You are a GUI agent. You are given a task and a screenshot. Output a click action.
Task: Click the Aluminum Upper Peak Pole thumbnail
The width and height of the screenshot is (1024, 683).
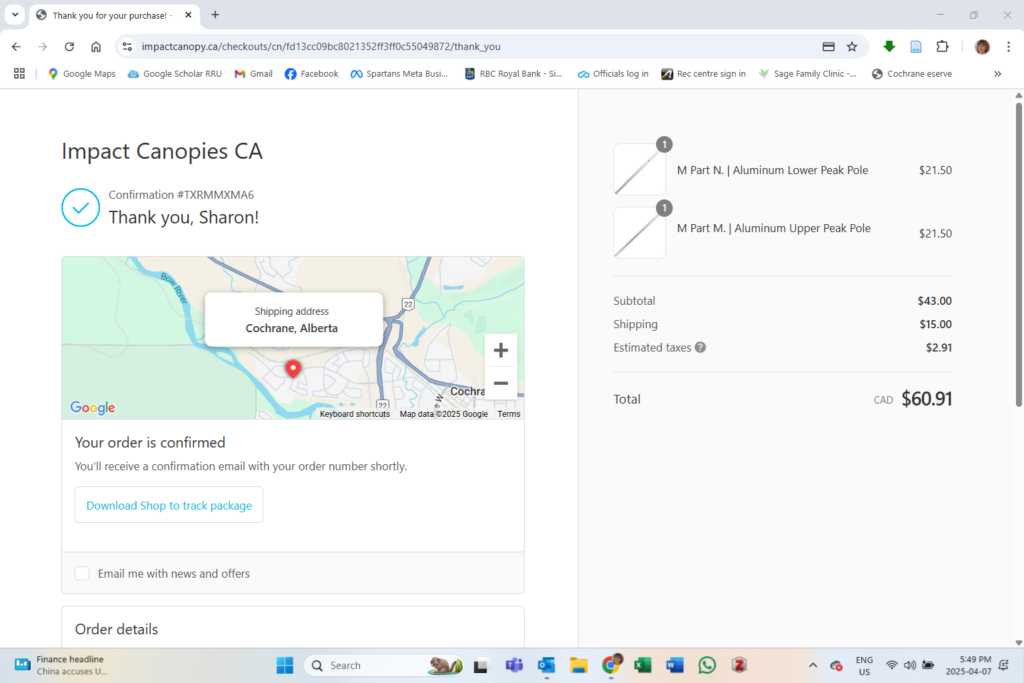(x=639, y=233)
